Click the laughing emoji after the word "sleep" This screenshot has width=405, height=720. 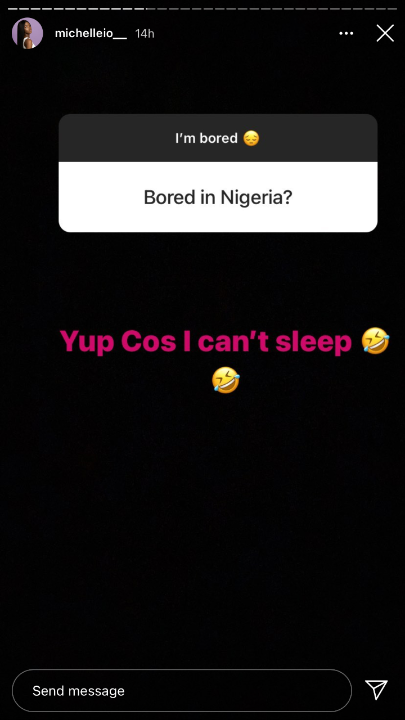pyautogui.click(x=375, y=342)
